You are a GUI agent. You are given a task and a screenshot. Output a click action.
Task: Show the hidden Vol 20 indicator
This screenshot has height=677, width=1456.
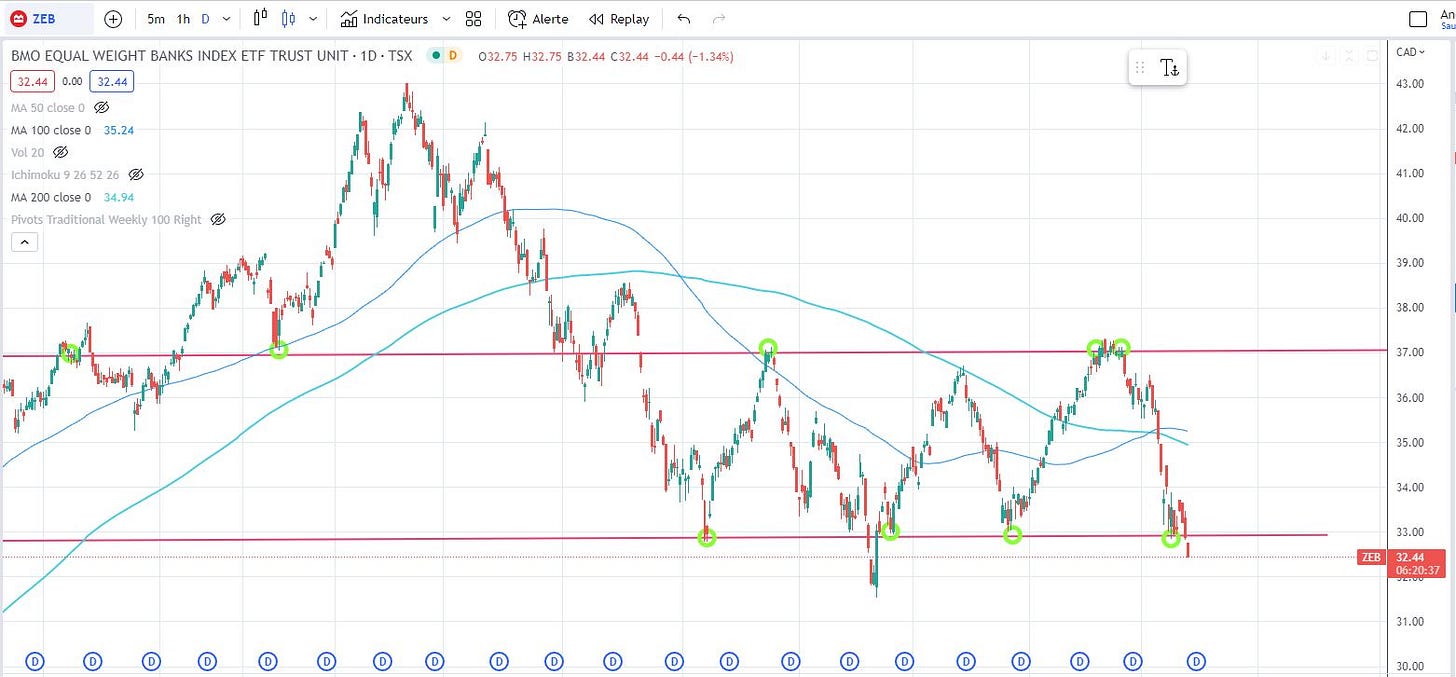coord(60,153)
